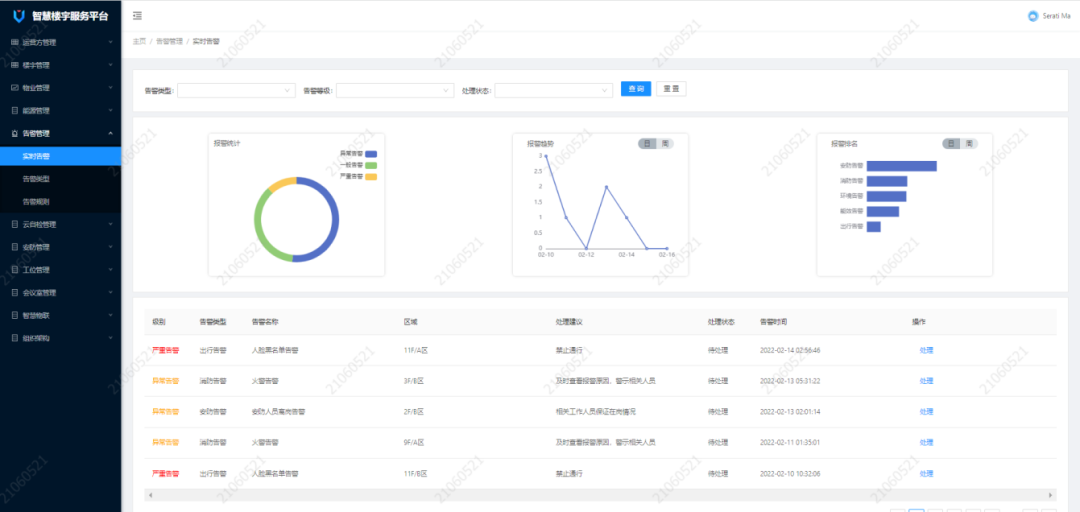The width and height of the screenshot is (1080, 512).
Task: Click the table's horizontal scrollbar
Action: (600, 495)
